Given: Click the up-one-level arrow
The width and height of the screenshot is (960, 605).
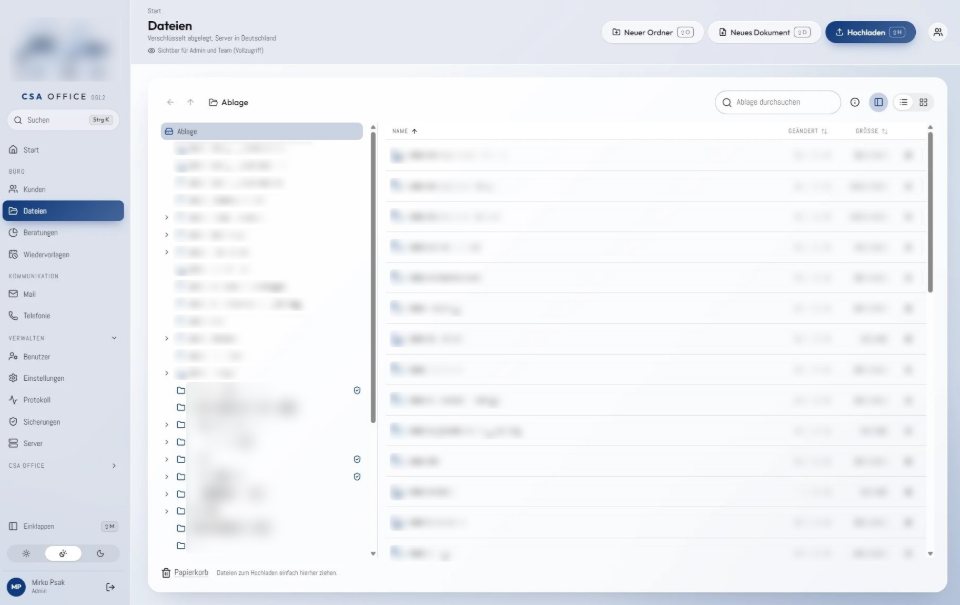Looking at the screenshot, I should 190,102.
